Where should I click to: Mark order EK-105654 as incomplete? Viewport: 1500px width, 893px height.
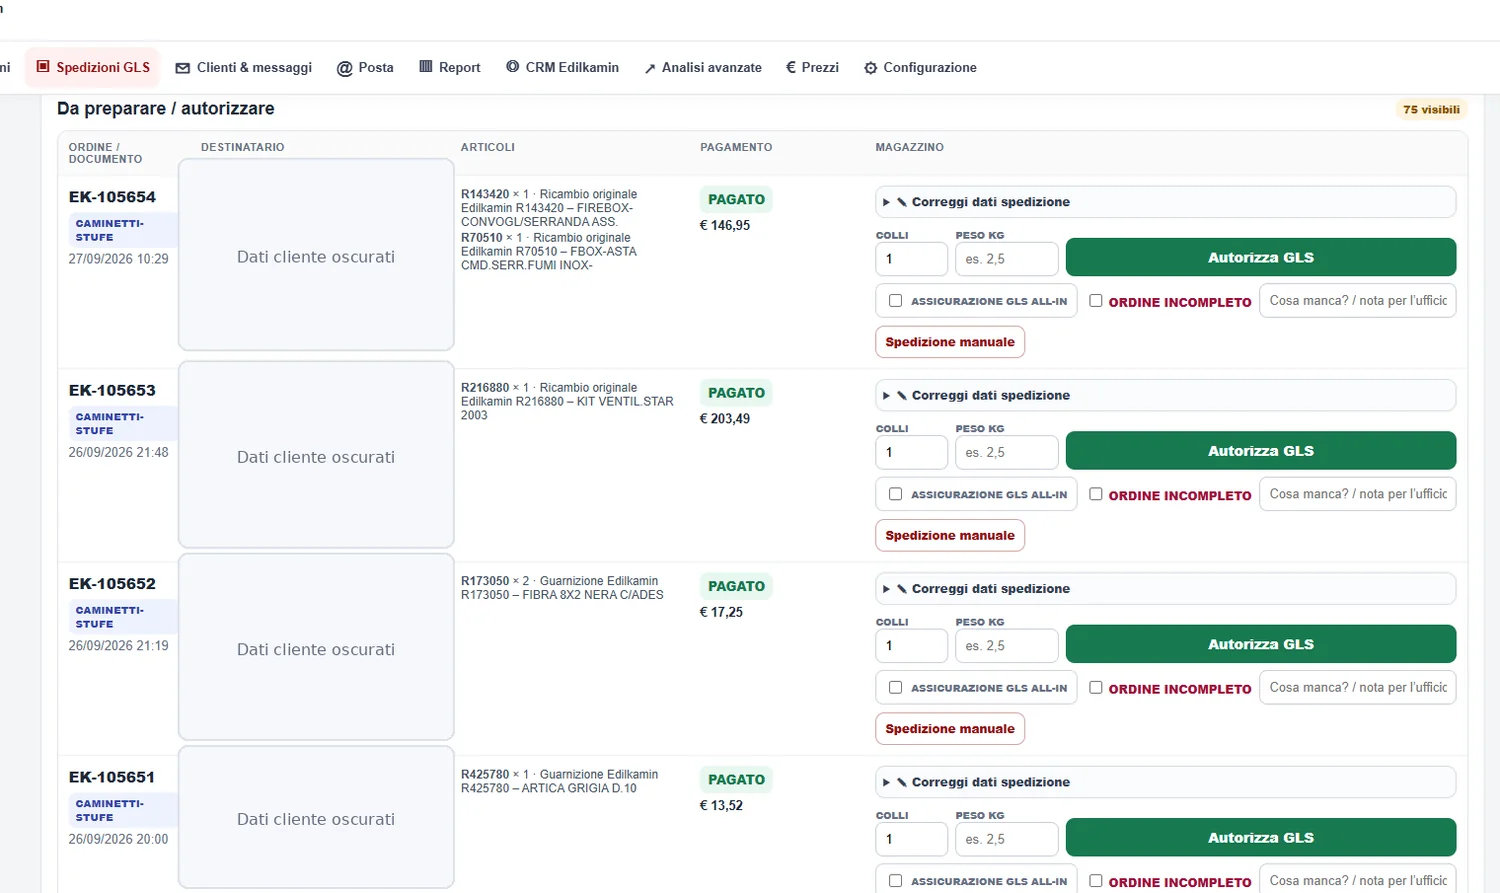[x=1096, y=301]
